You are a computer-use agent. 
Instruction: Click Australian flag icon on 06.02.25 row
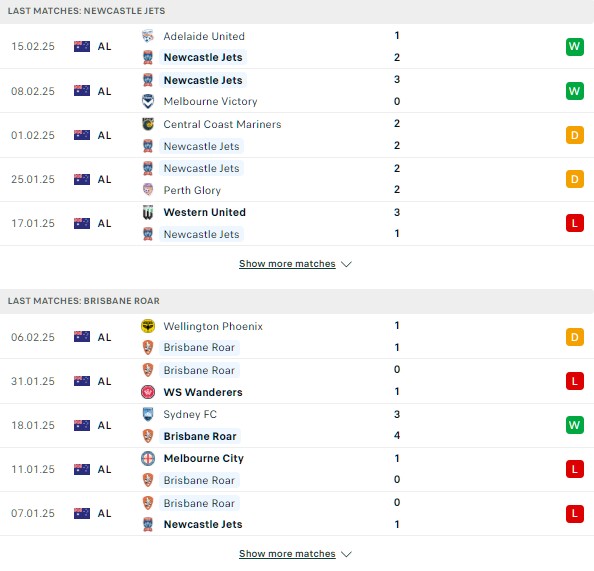[x=82, y=337]
